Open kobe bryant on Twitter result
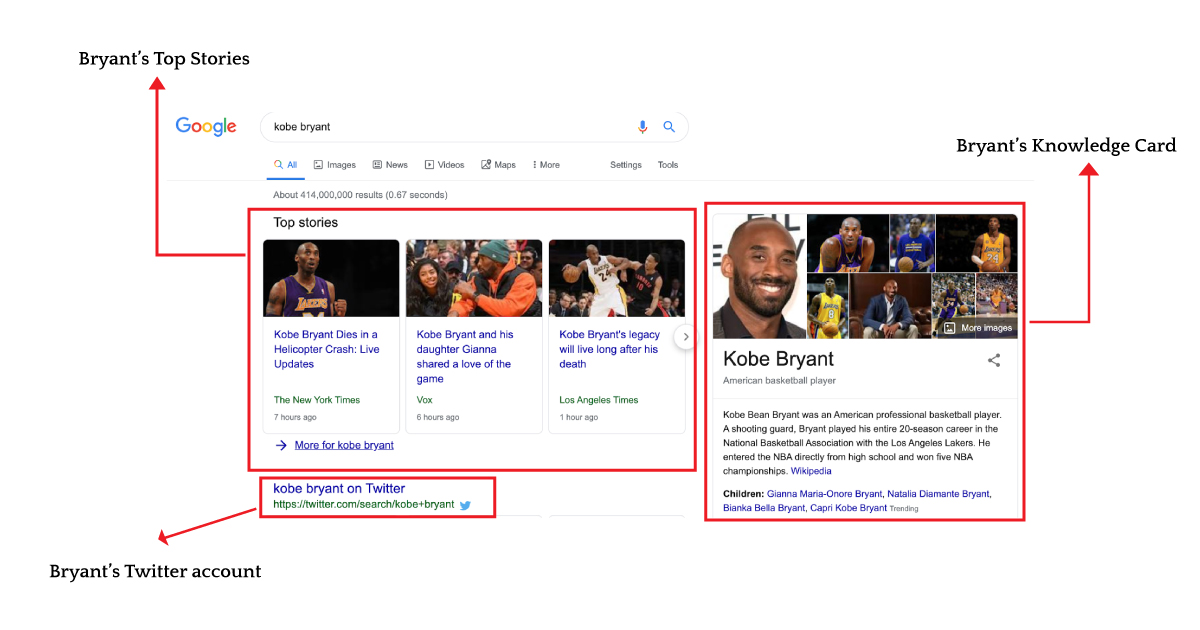The width and height of the screenshot is (1200, 630). pyautogui.click(x=339, y=489)
